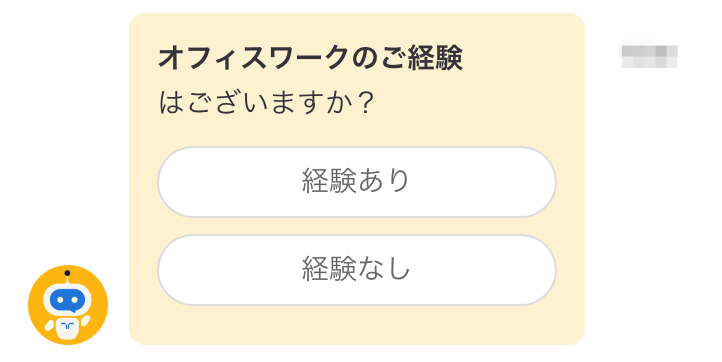The height and width of the screenshot is (362, 722).
Task: Select the 経験あり option
Action: 357,182
